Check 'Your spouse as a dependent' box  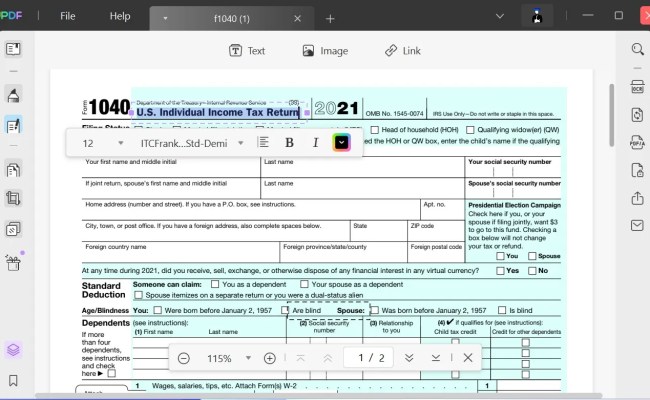[x=304, y=284]
